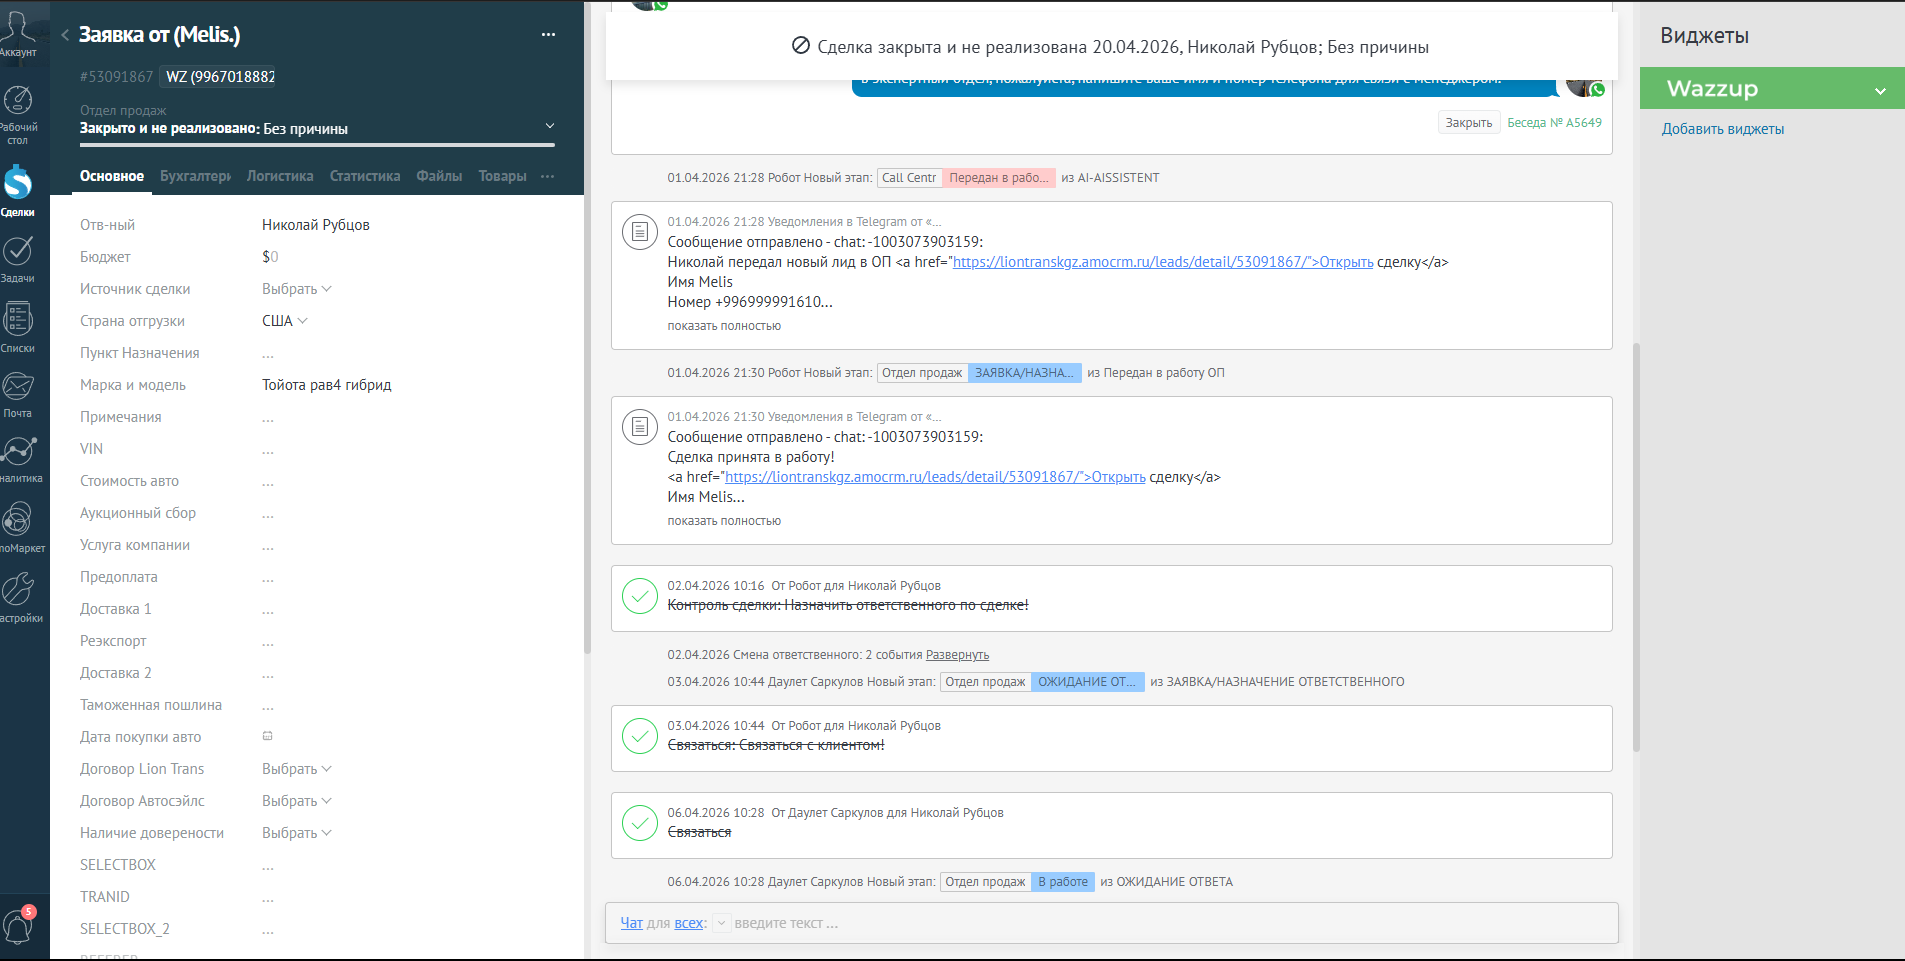The image size is (1905, 961).
Task: Toggle the completed check of Контроль сделки task
Action: coord(640,596)
